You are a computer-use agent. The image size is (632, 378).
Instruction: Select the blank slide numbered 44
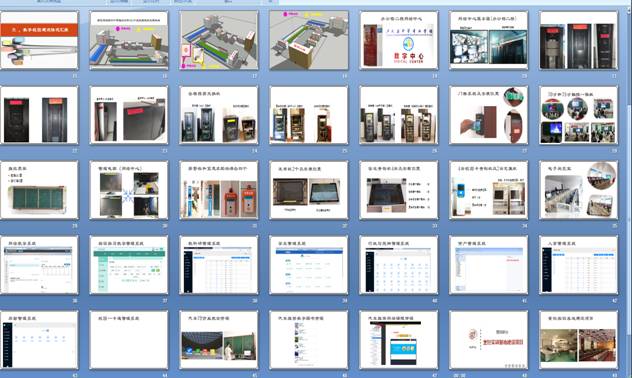pyautogui.click(x=129, y=339)
